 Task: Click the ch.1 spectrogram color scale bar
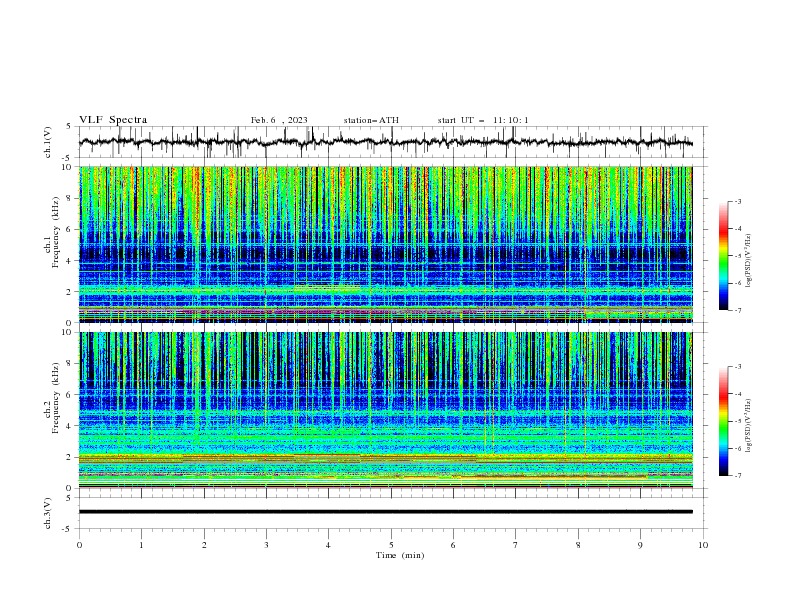(723, 256)
